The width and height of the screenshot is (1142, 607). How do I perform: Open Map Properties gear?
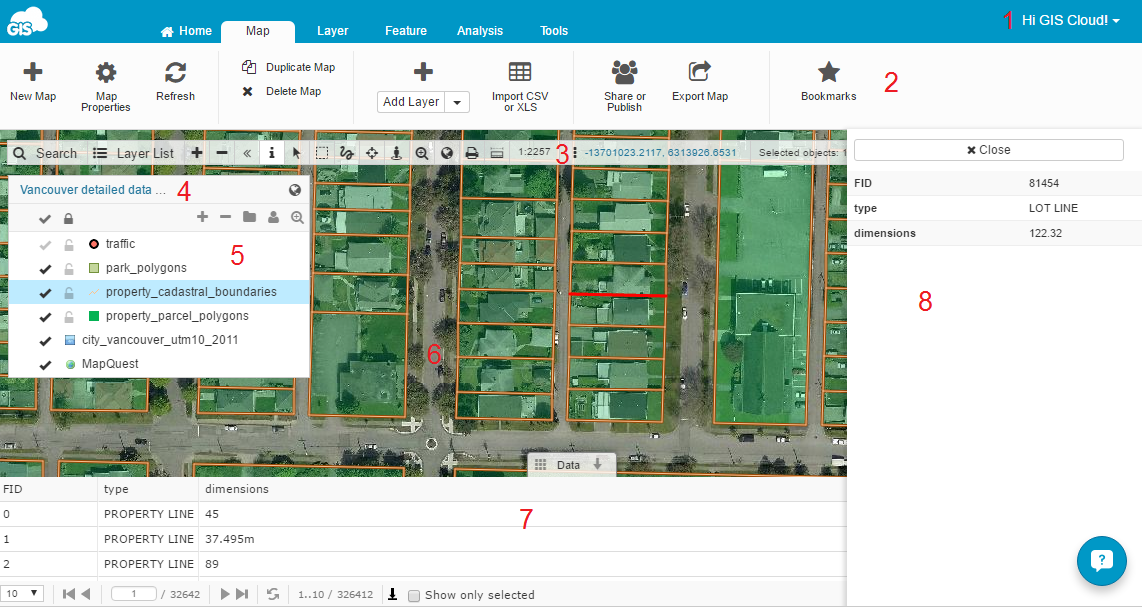pyautogui.click(x=105, y=72)
